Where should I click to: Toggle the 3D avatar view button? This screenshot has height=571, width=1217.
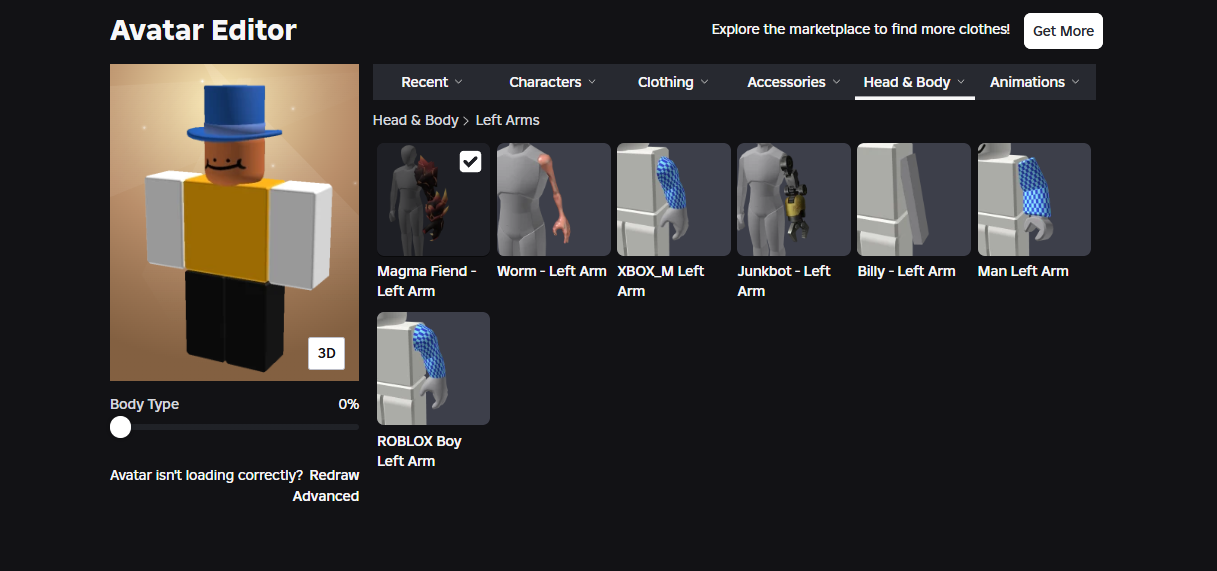(x=326, y=353)
